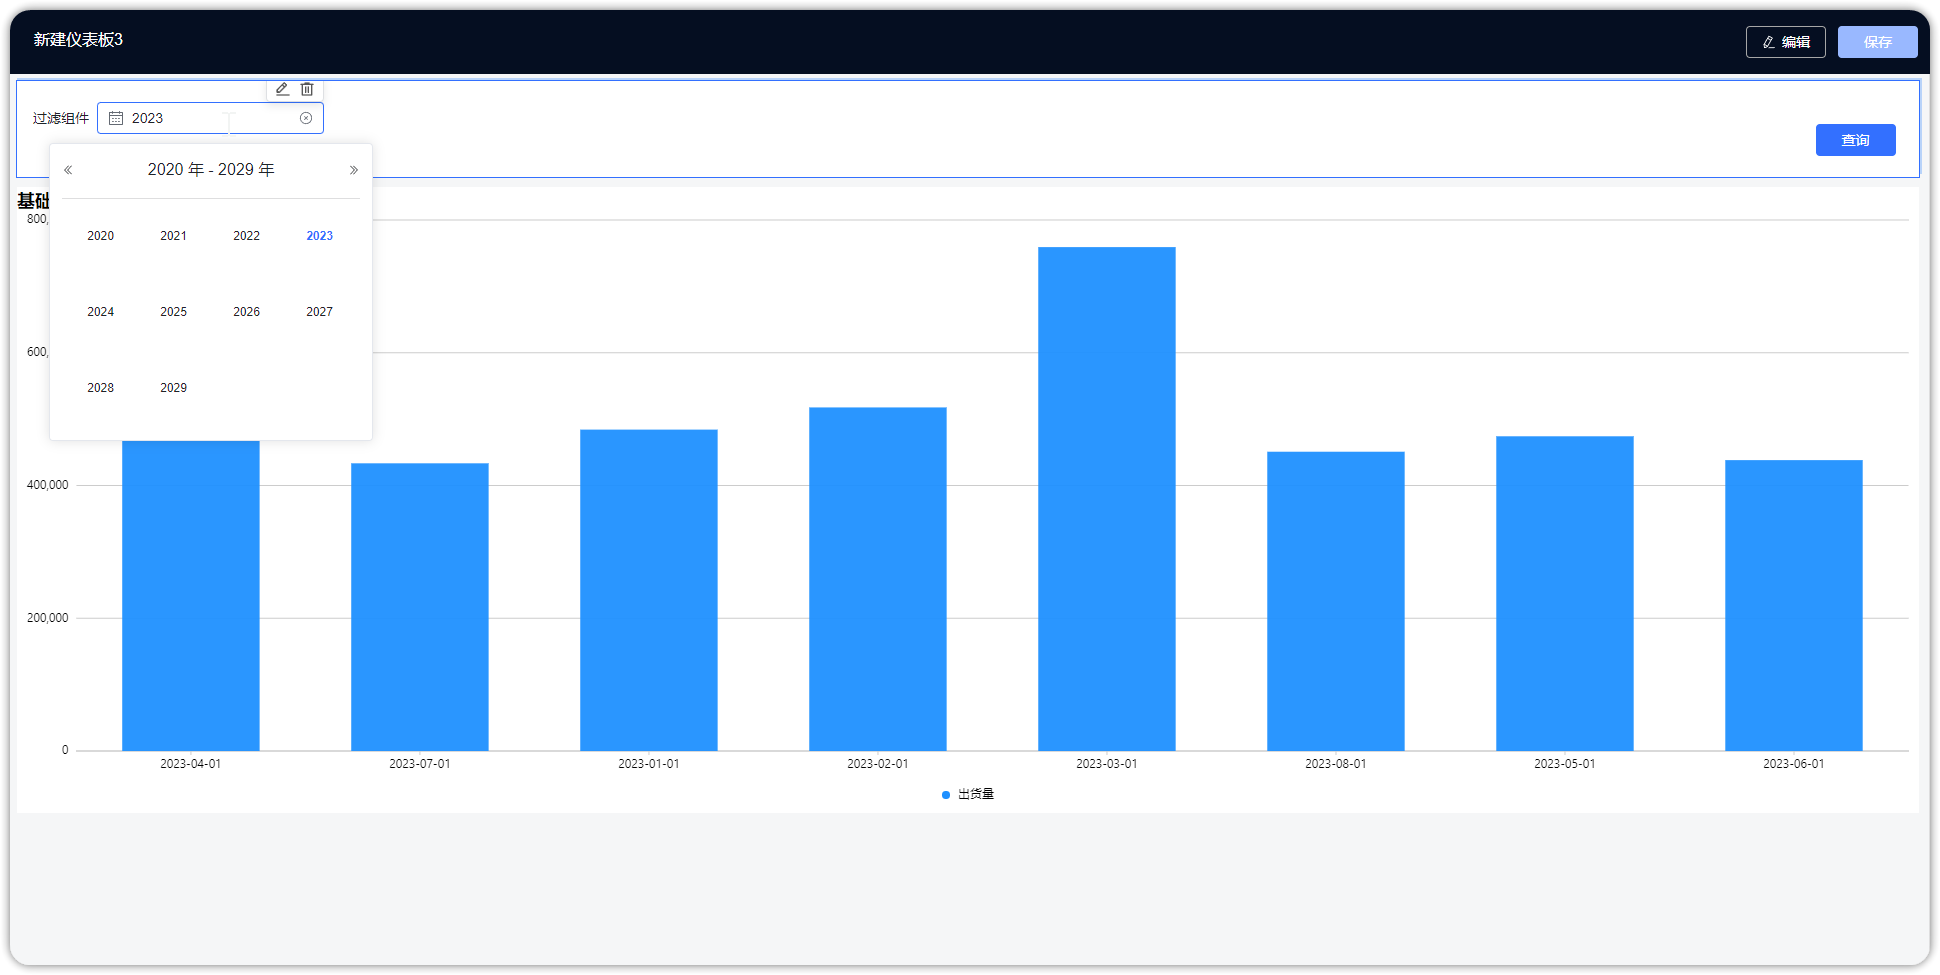
Task: Click the 编辑 edit button
Action: coord(1785,42)
